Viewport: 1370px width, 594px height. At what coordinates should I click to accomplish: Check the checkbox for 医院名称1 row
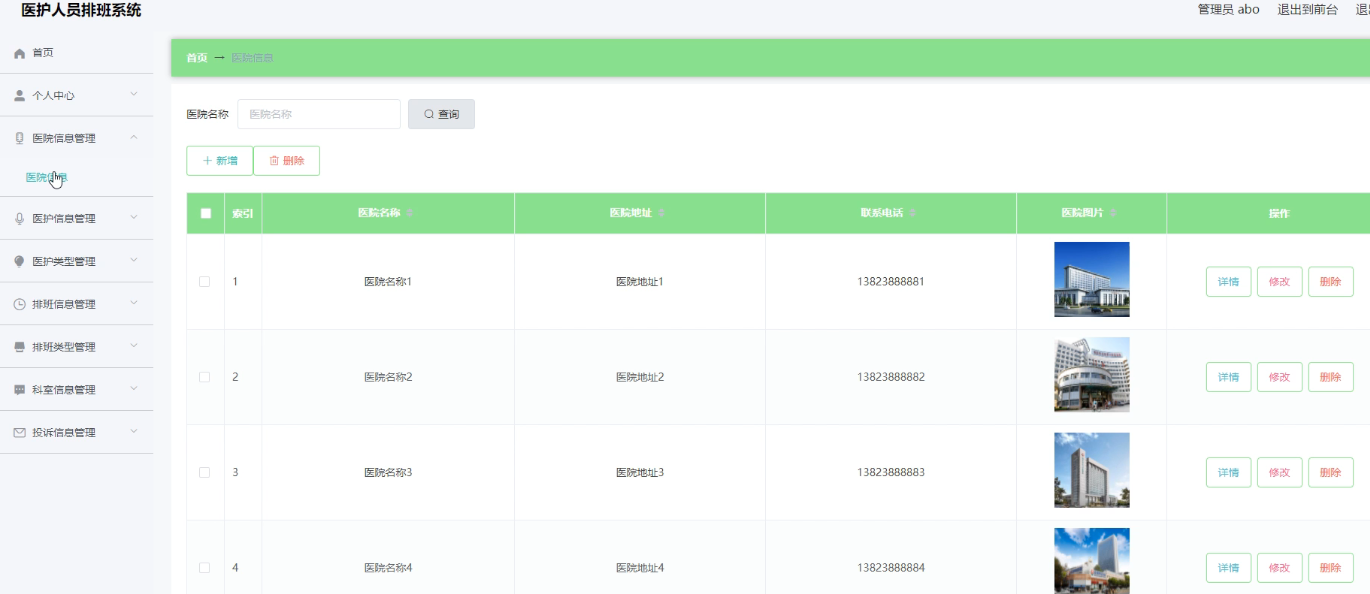coord(204,281)
